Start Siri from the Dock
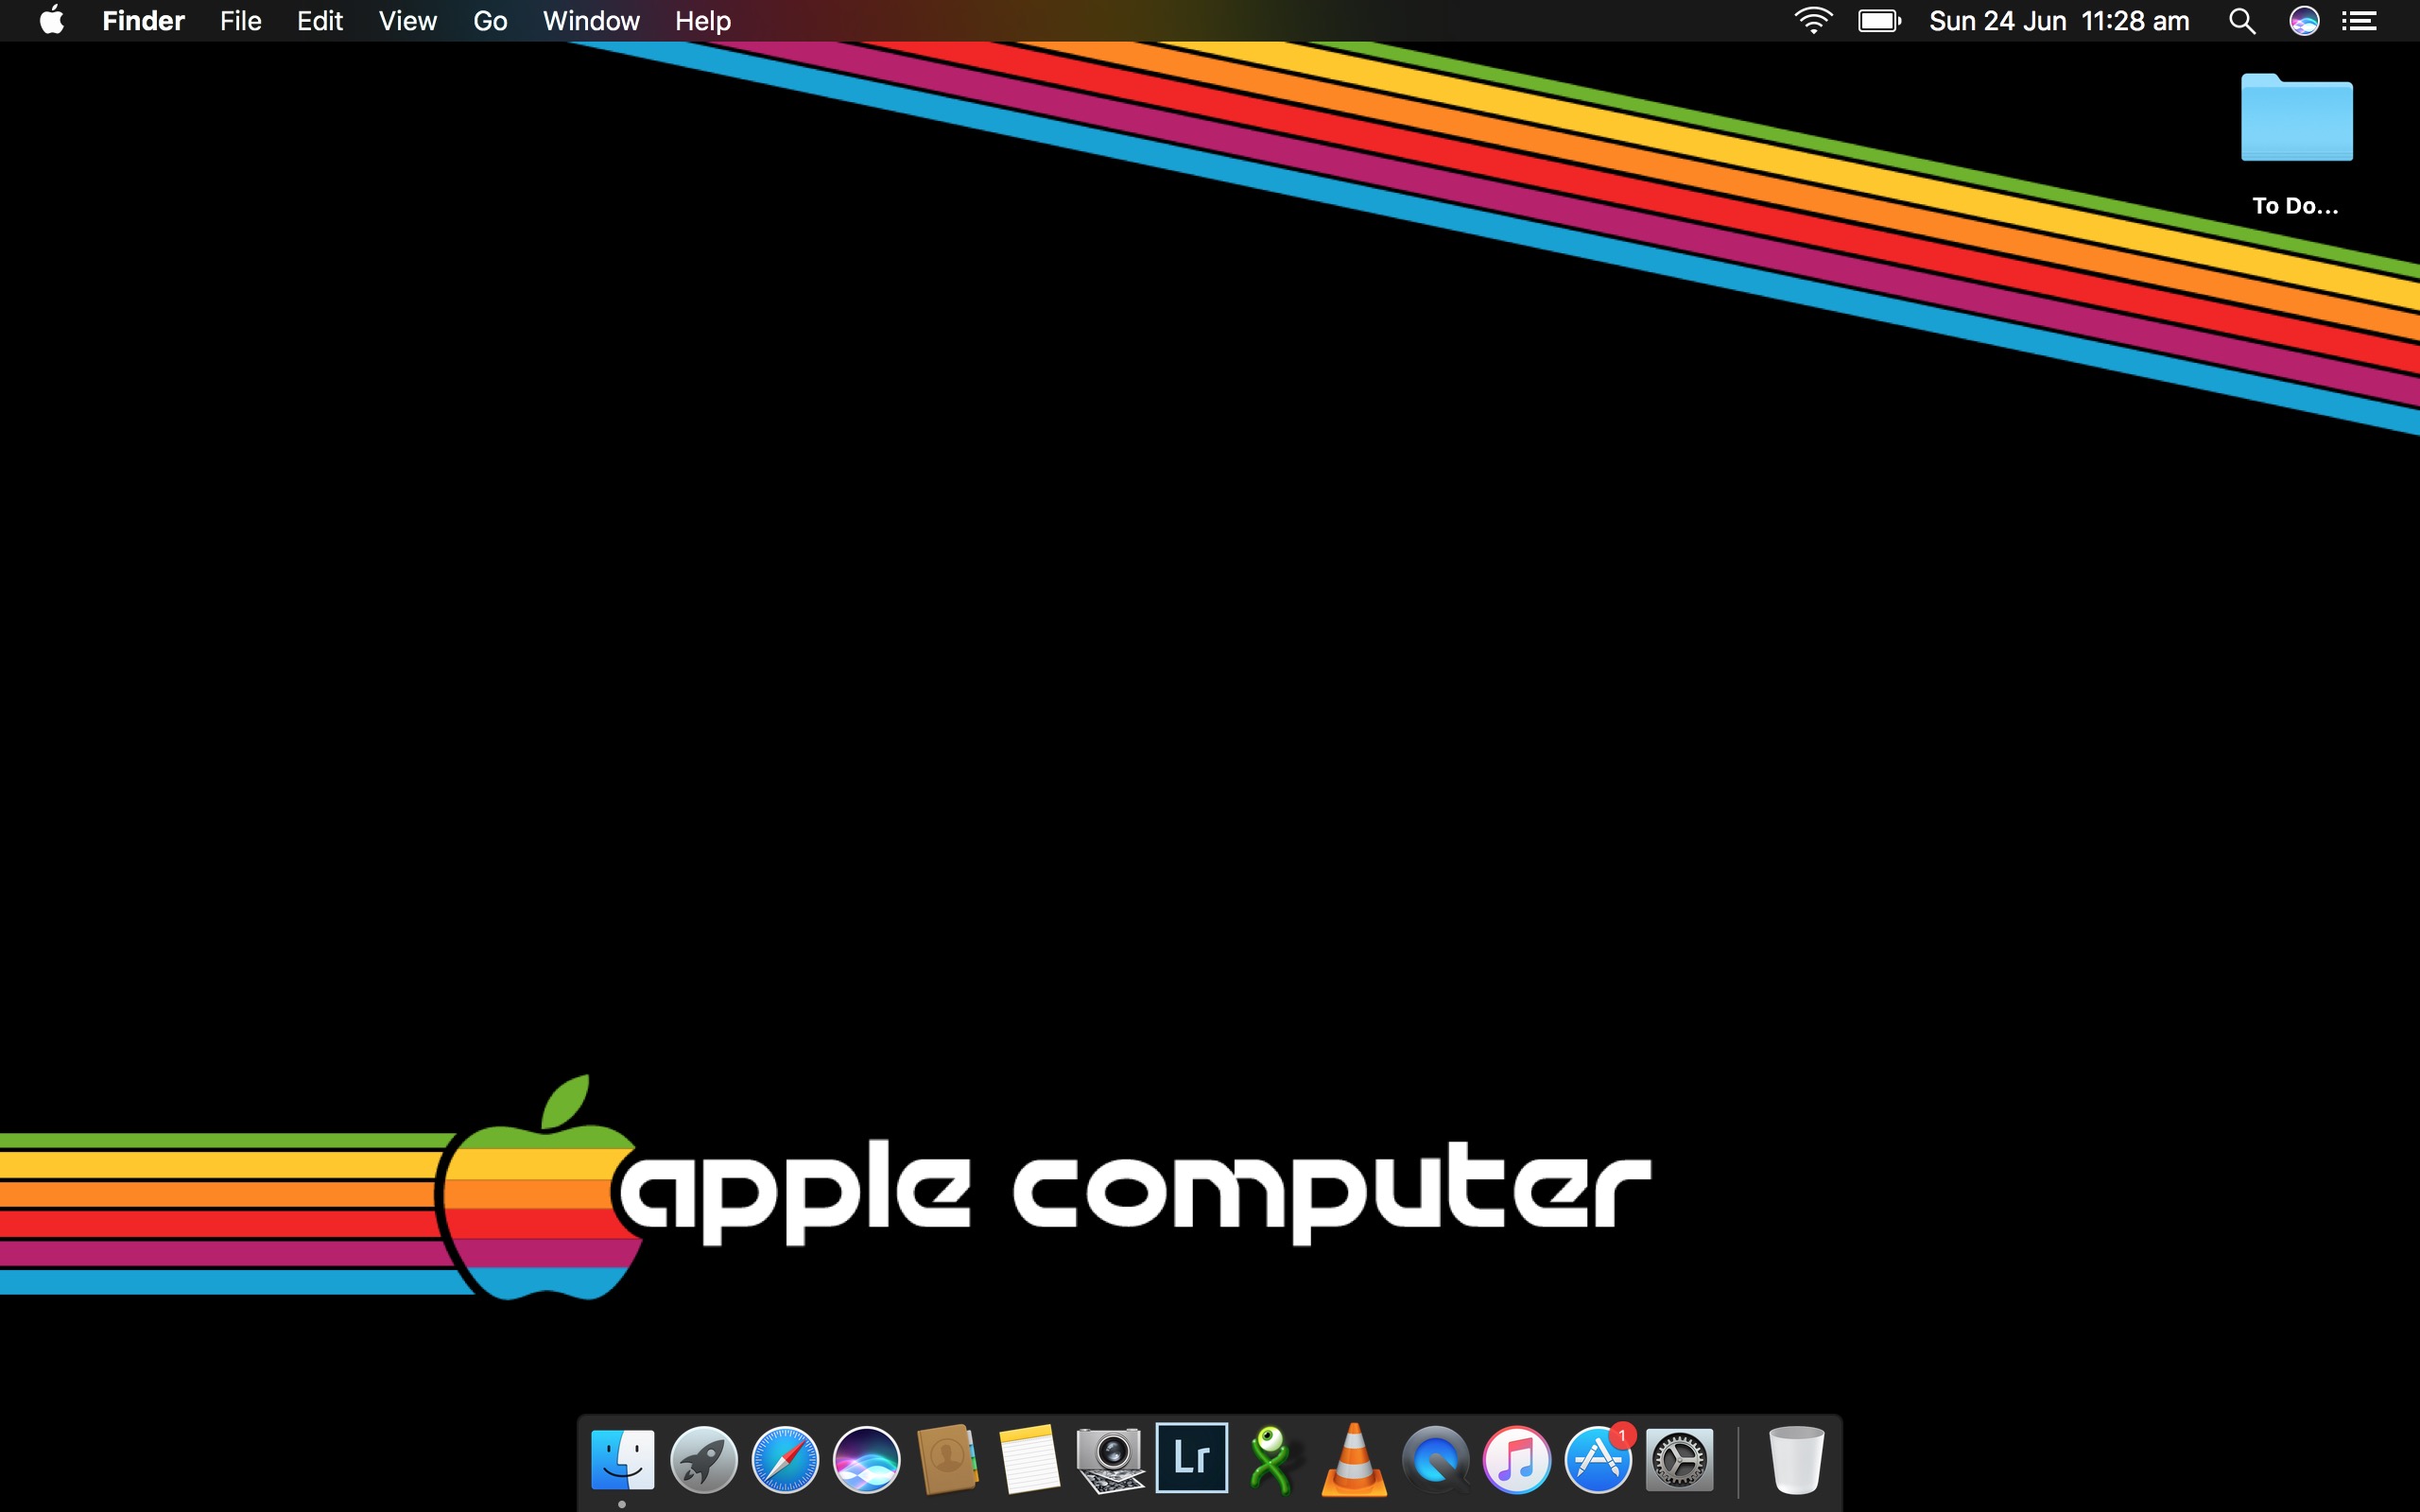Viewport: 2420px width, 1512px height. pyautogui.click(x=866, y=1459)
